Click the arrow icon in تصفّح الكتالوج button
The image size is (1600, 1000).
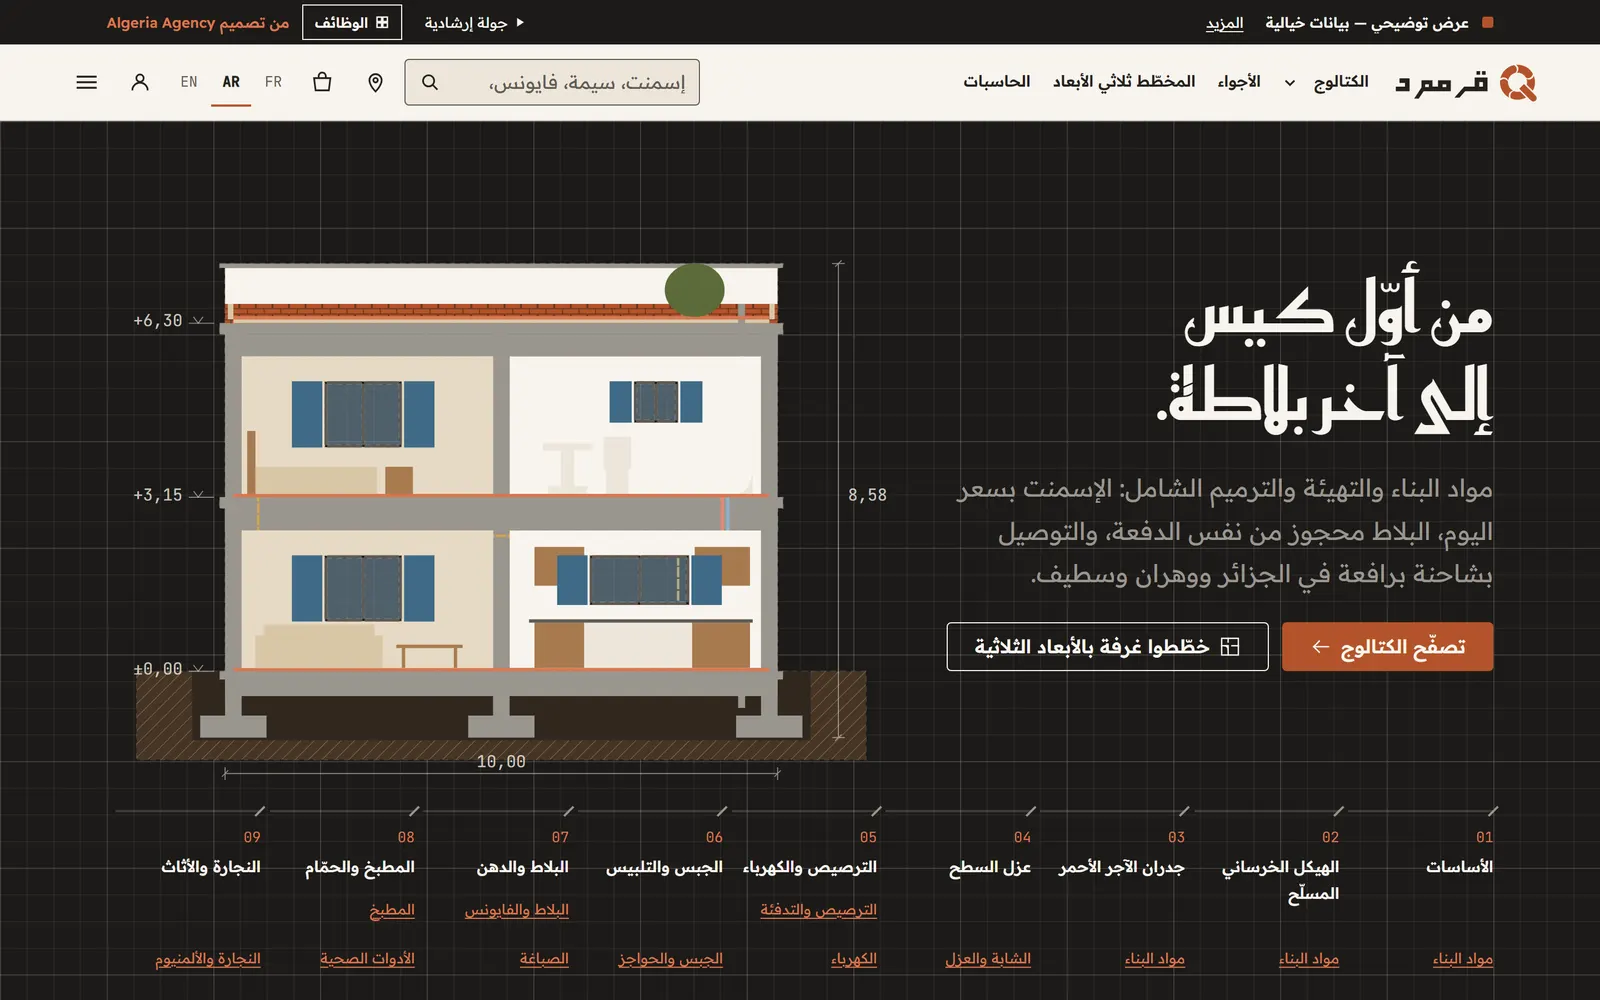coord(1320,647)
